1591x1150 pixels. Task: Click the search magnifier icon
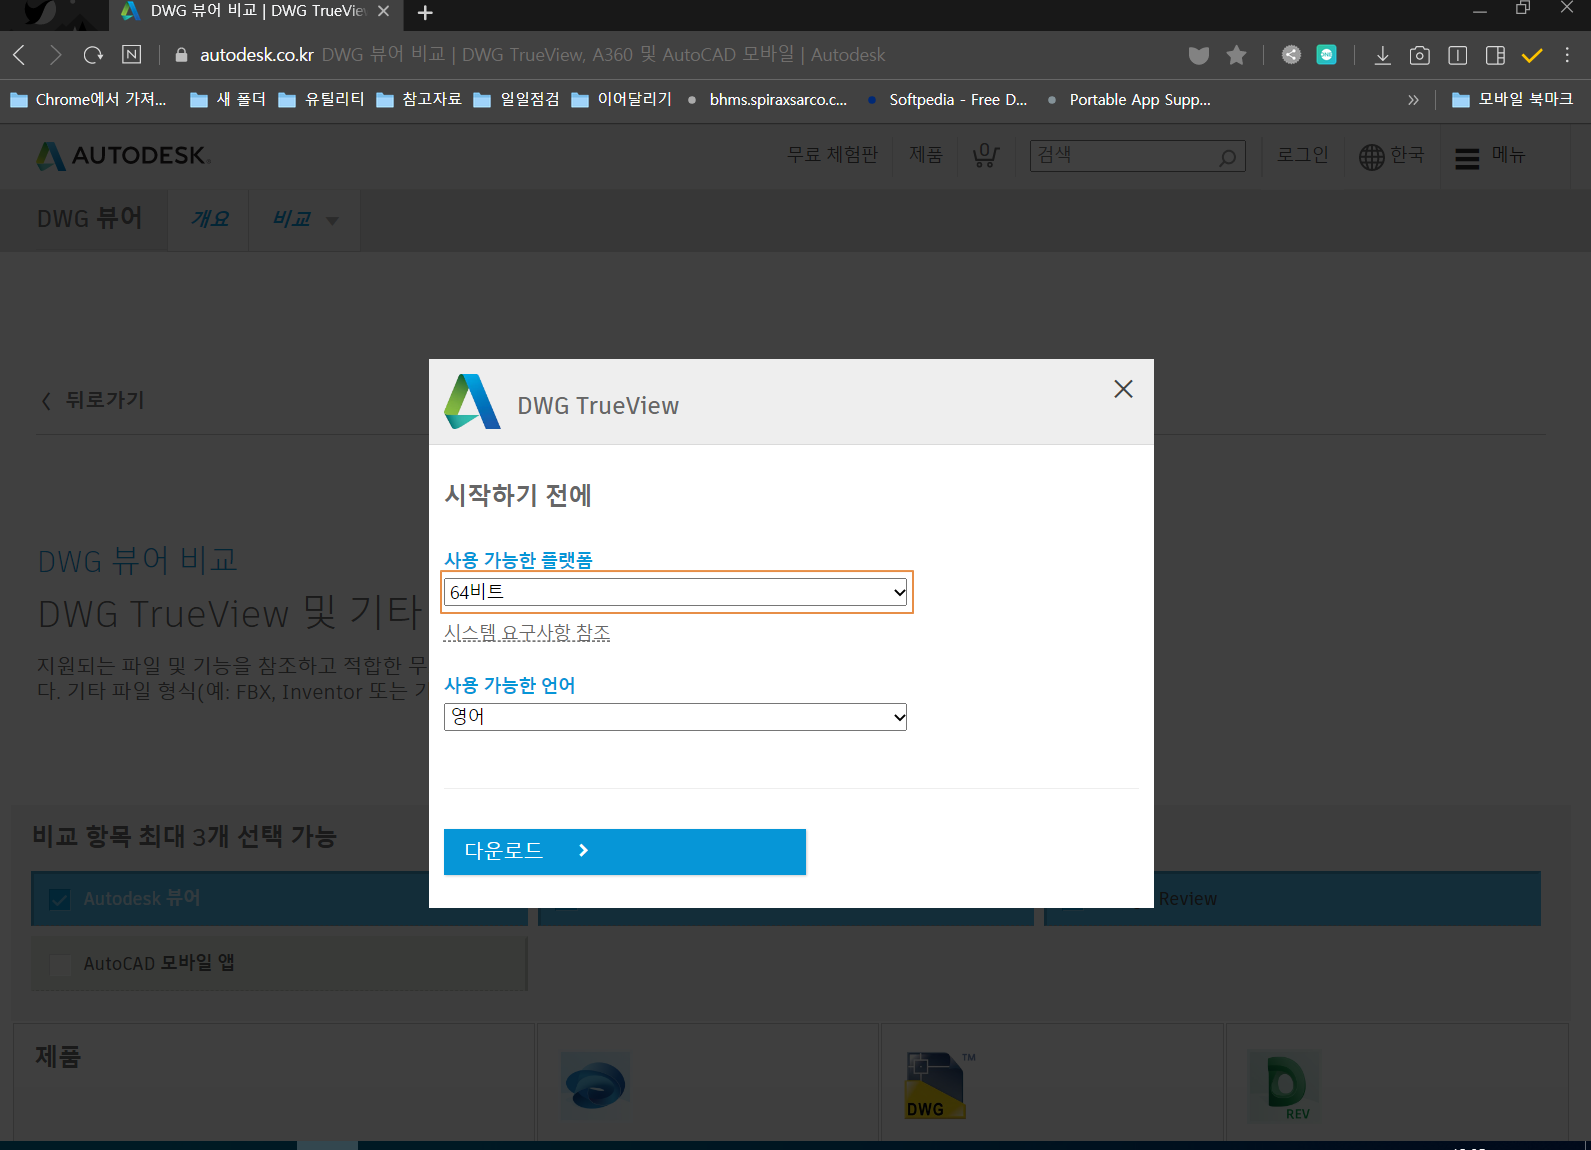(x=1227, y=157)
